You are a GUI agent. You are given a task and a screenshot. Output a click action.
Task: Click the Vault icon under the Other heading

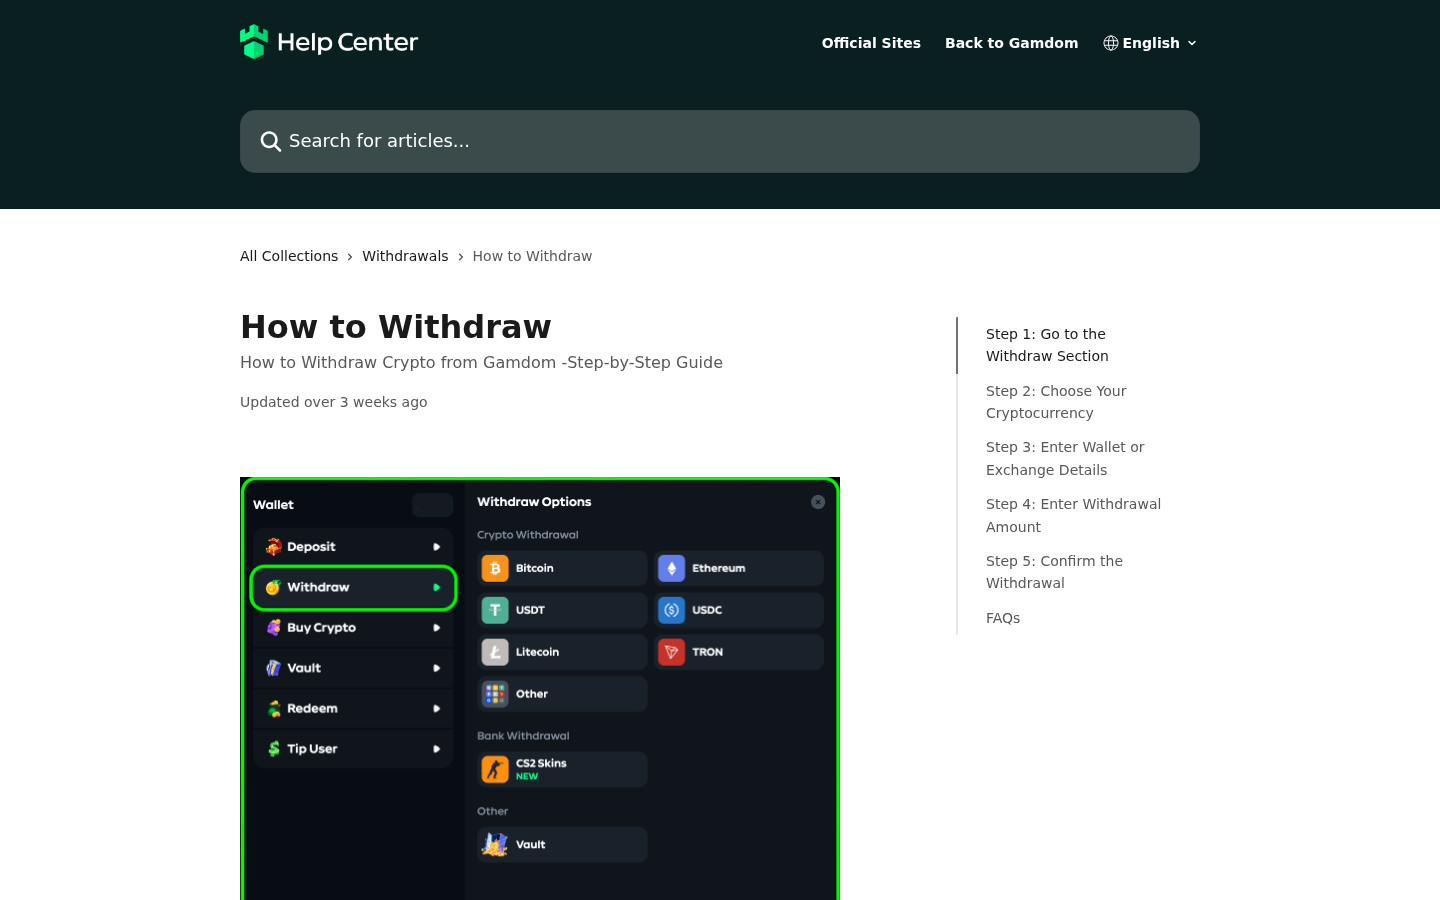tap(495, 845)
